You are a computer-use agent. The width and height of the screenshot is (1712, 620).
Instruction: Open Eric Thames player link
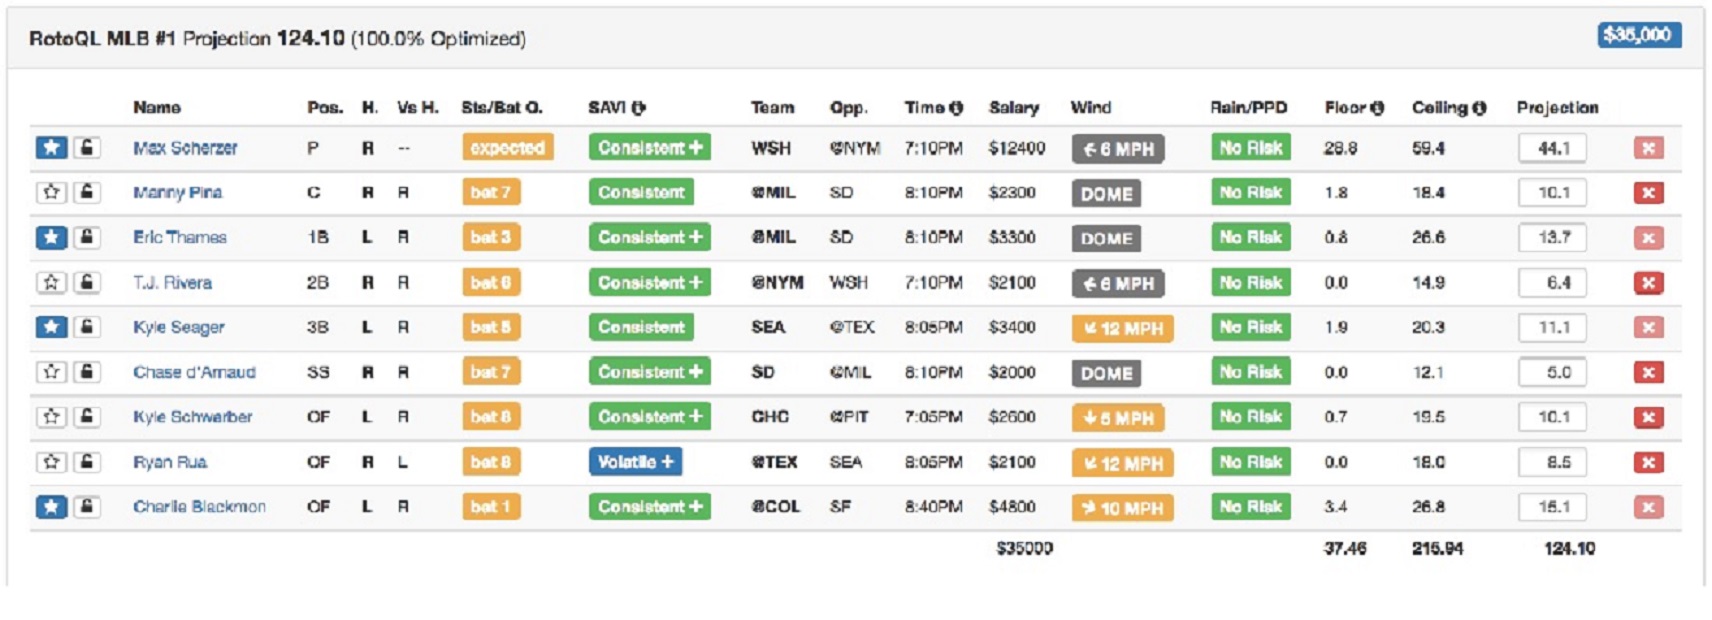(x=180, y=237)
